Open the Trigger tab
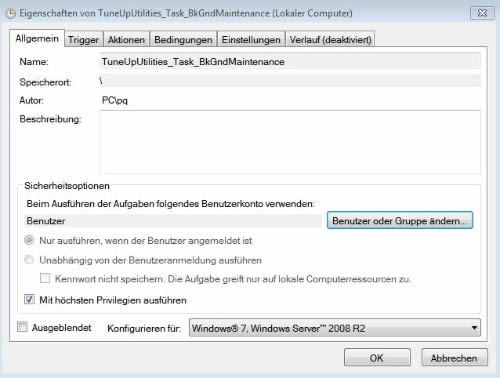500x378 pixels. point(83,40)
